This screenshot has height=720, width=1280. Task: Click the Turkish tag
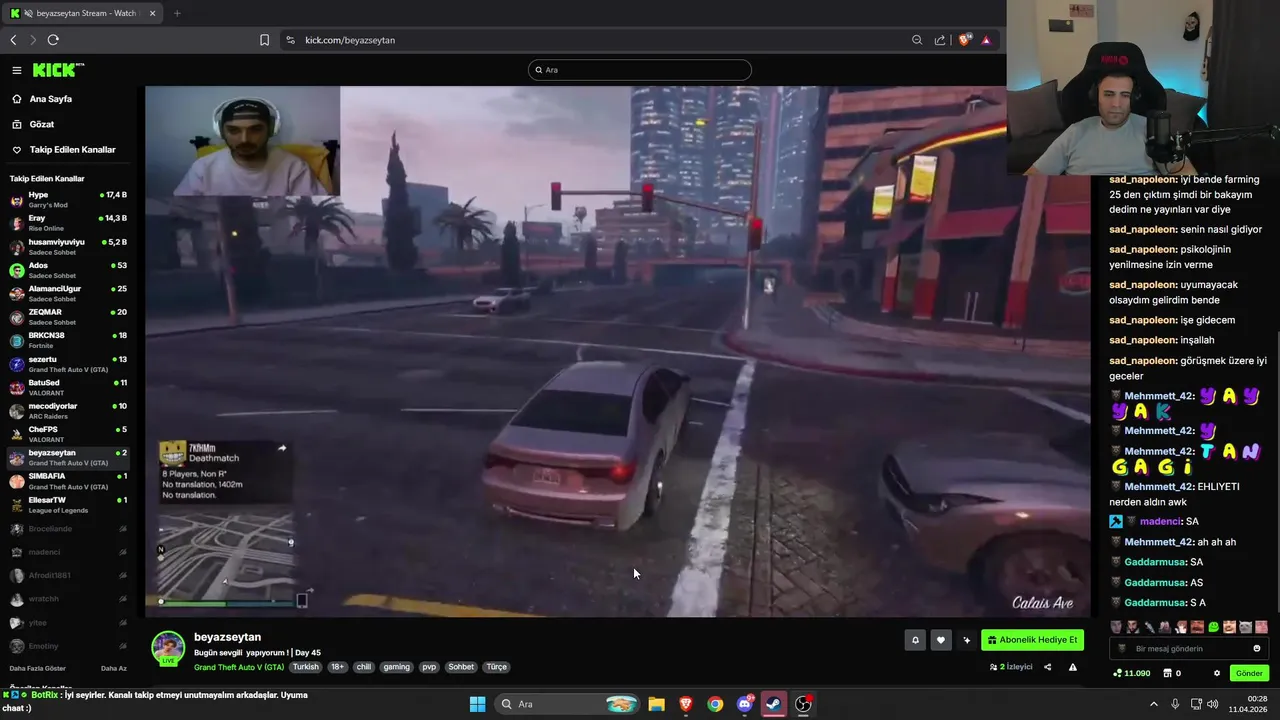pos(305,667)
